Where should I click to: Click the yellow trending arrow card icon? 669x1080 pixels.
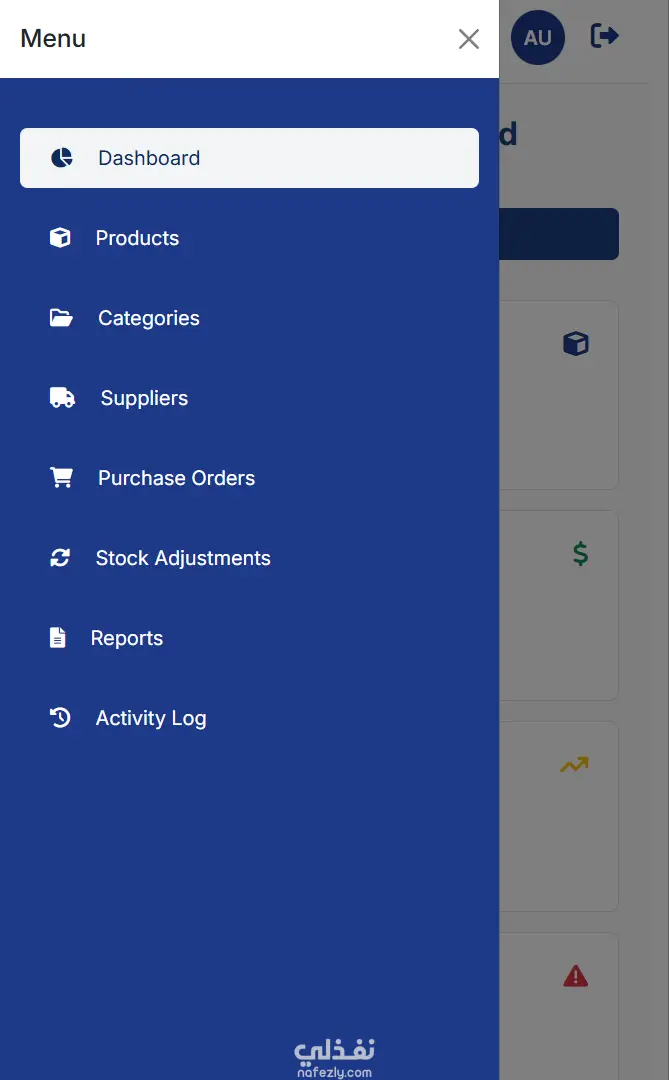point(574,764)
